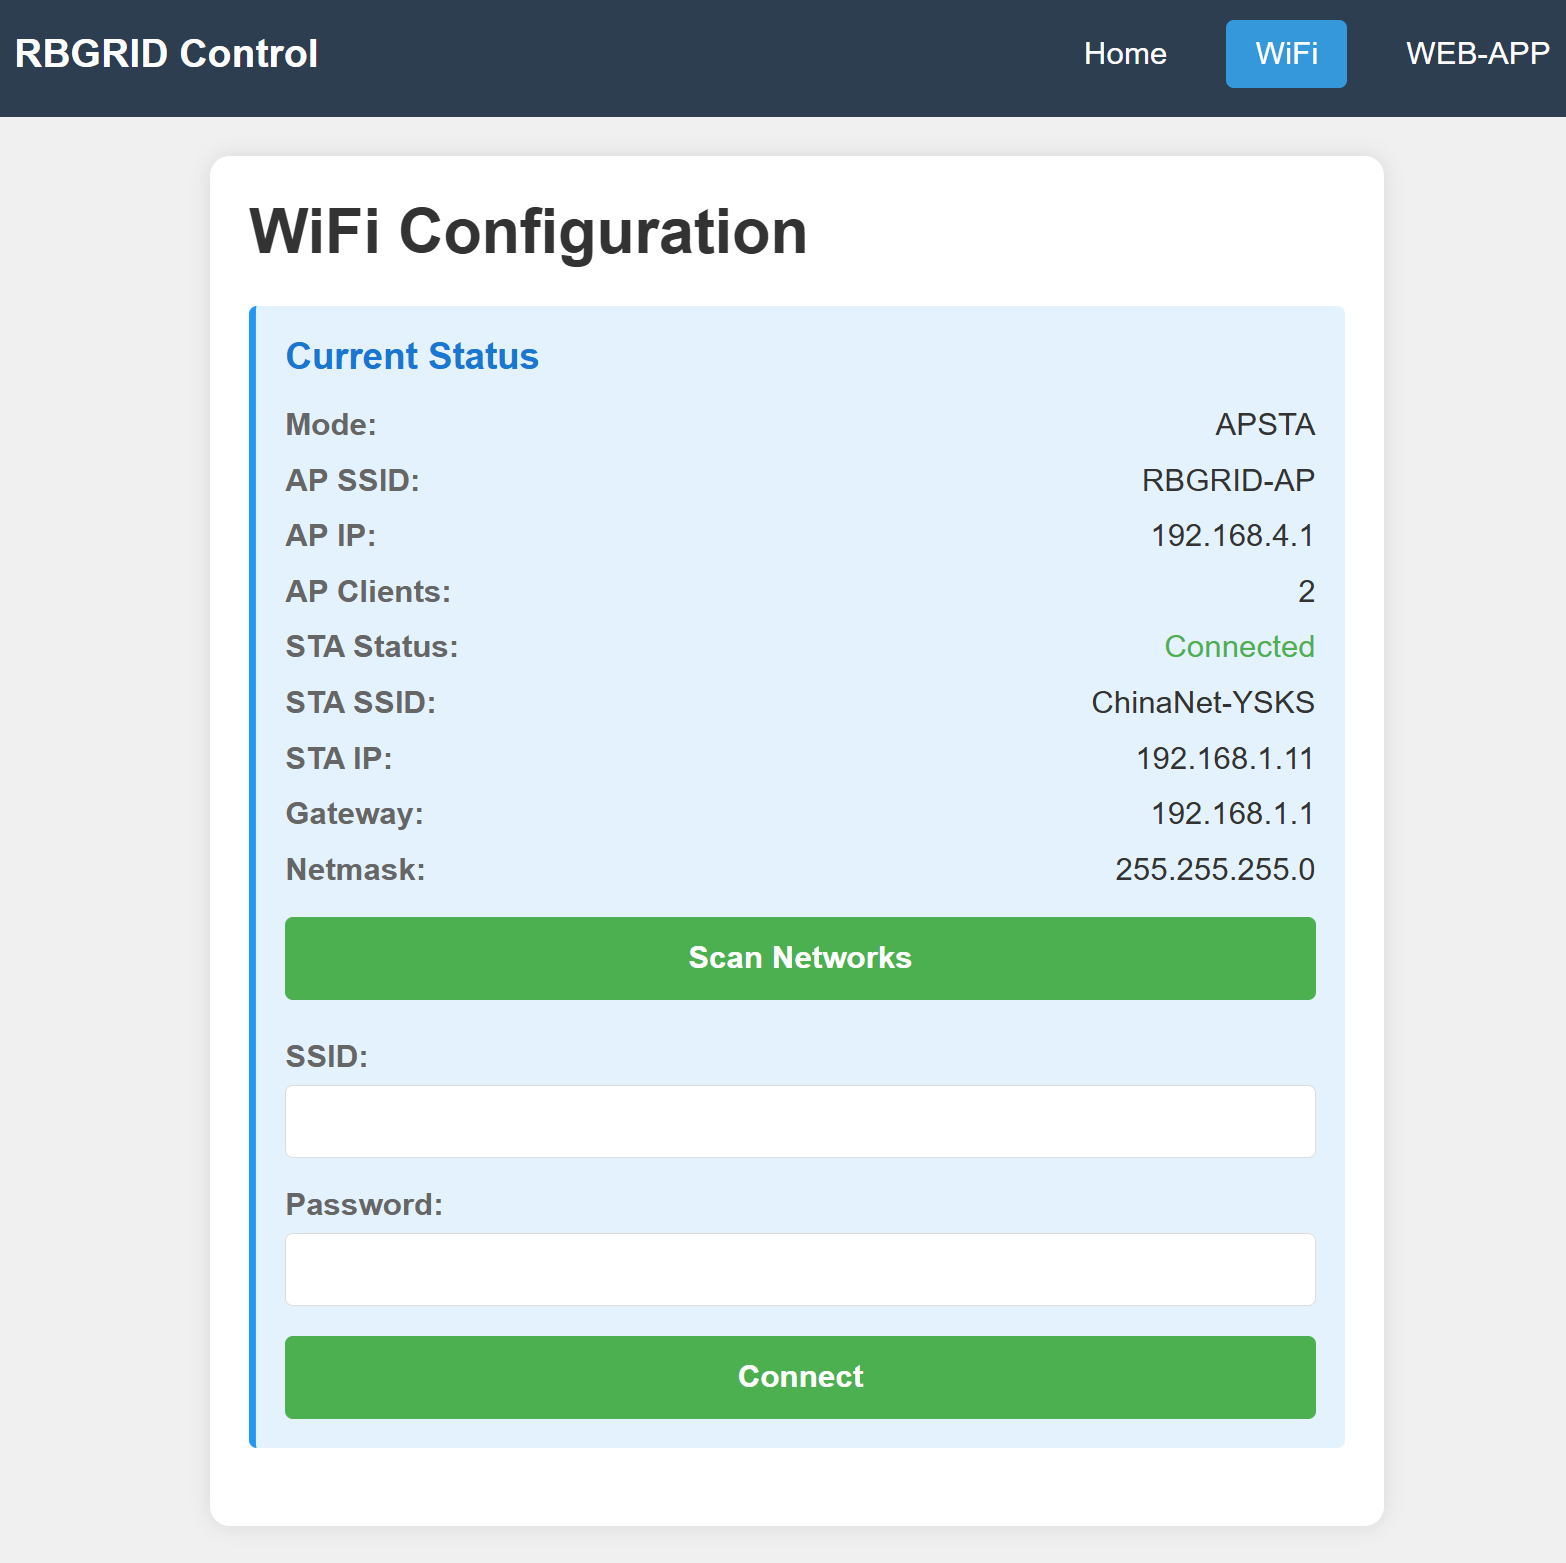Click the AP Clients count value

[1306, 592]
